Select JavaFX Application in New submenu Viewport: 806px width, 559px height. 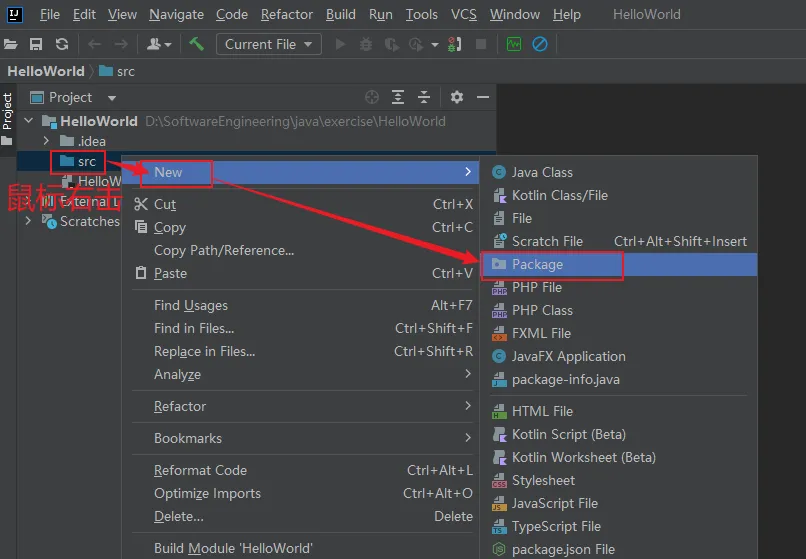point(619,356)
